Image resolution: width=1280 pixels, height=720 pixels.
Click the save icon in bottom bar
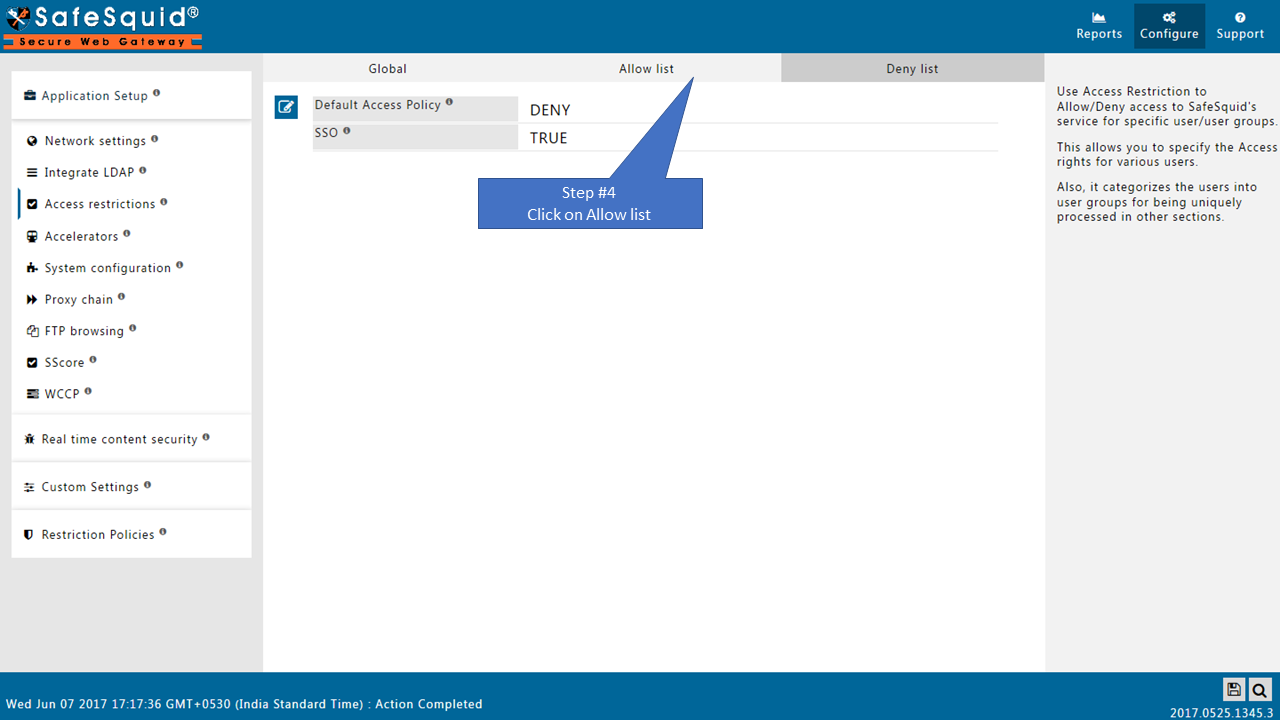coord(1234,689)
